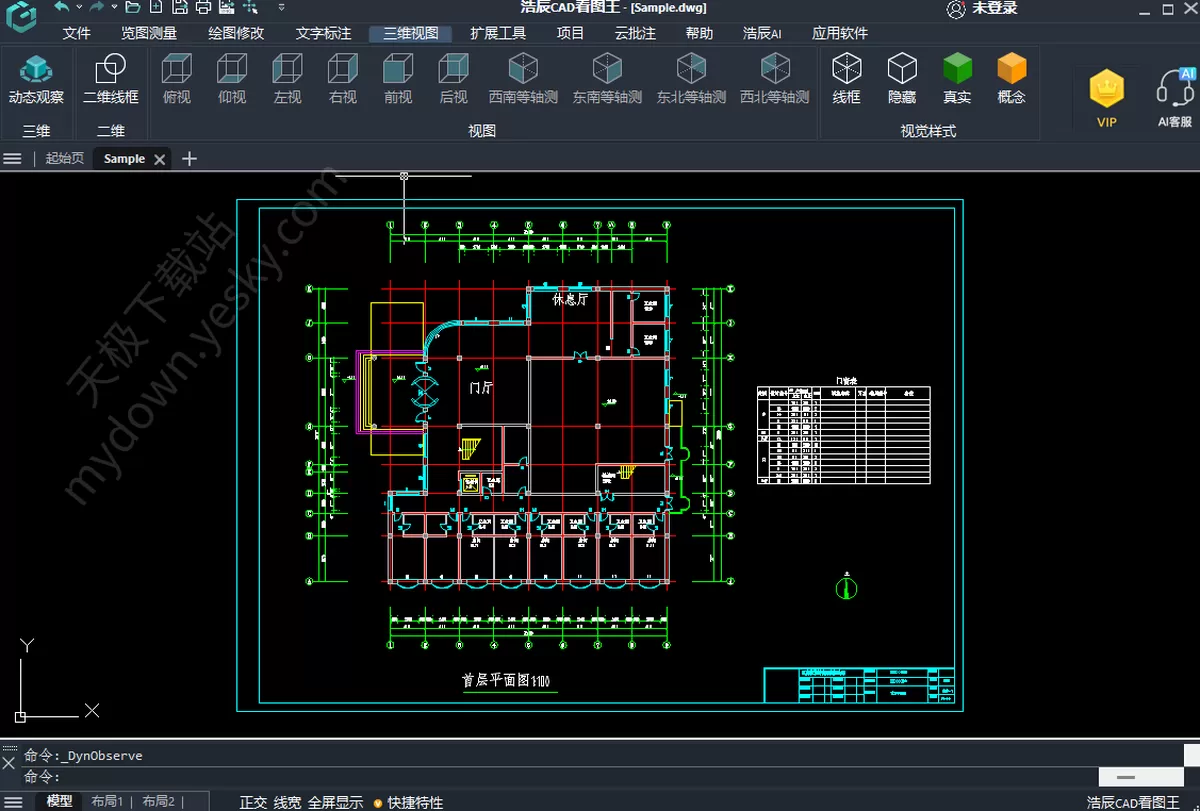Choose 东北等轴测 isometric view
Screen dimensions: 1200x811
pyautogui.click(x=691, y=80)
